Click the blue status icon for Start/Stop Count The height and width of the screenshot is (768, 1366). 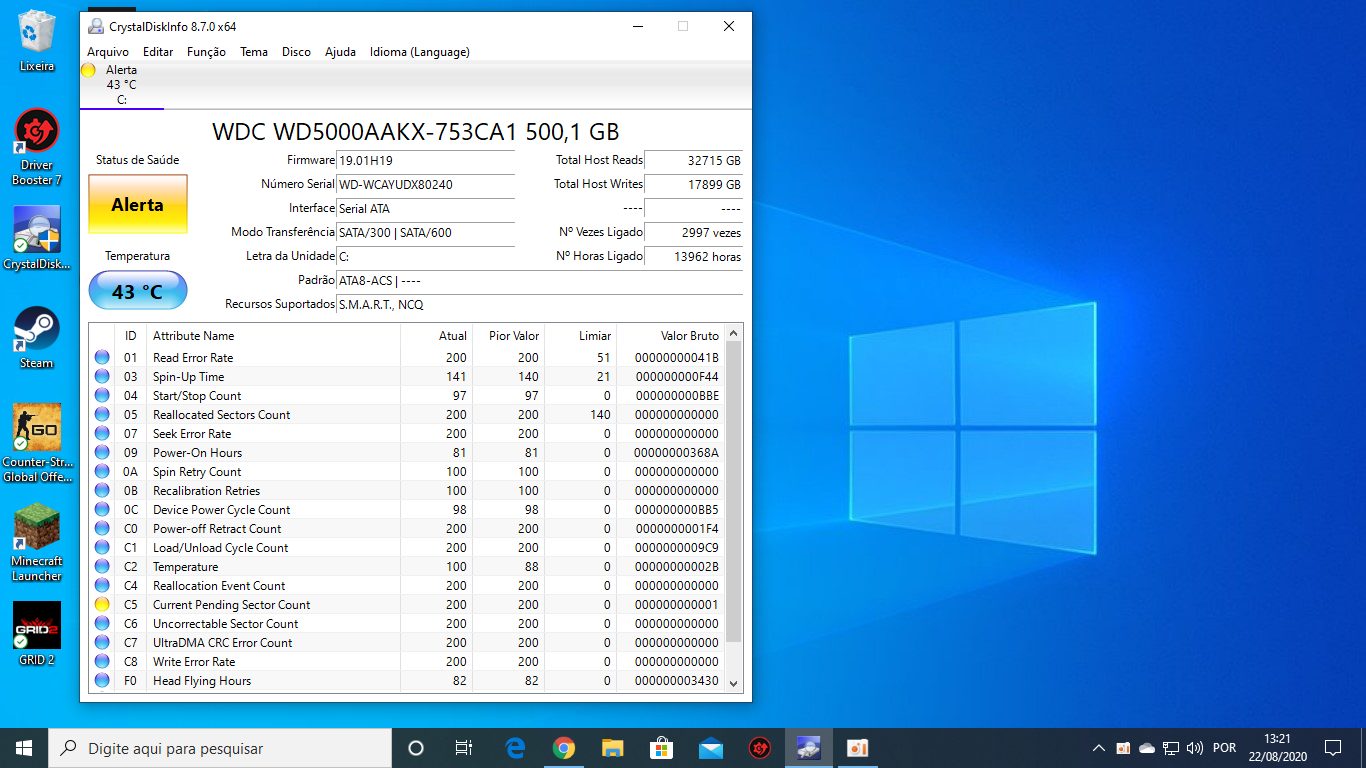click(x=102, y=395)
